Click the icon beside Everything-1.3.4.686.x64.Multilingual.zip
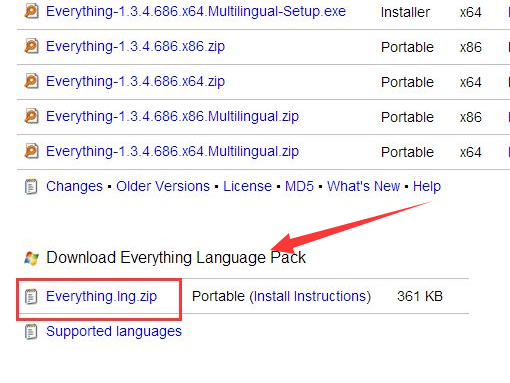Viewport: 510px width, 383px height. (x=32, y=151)
